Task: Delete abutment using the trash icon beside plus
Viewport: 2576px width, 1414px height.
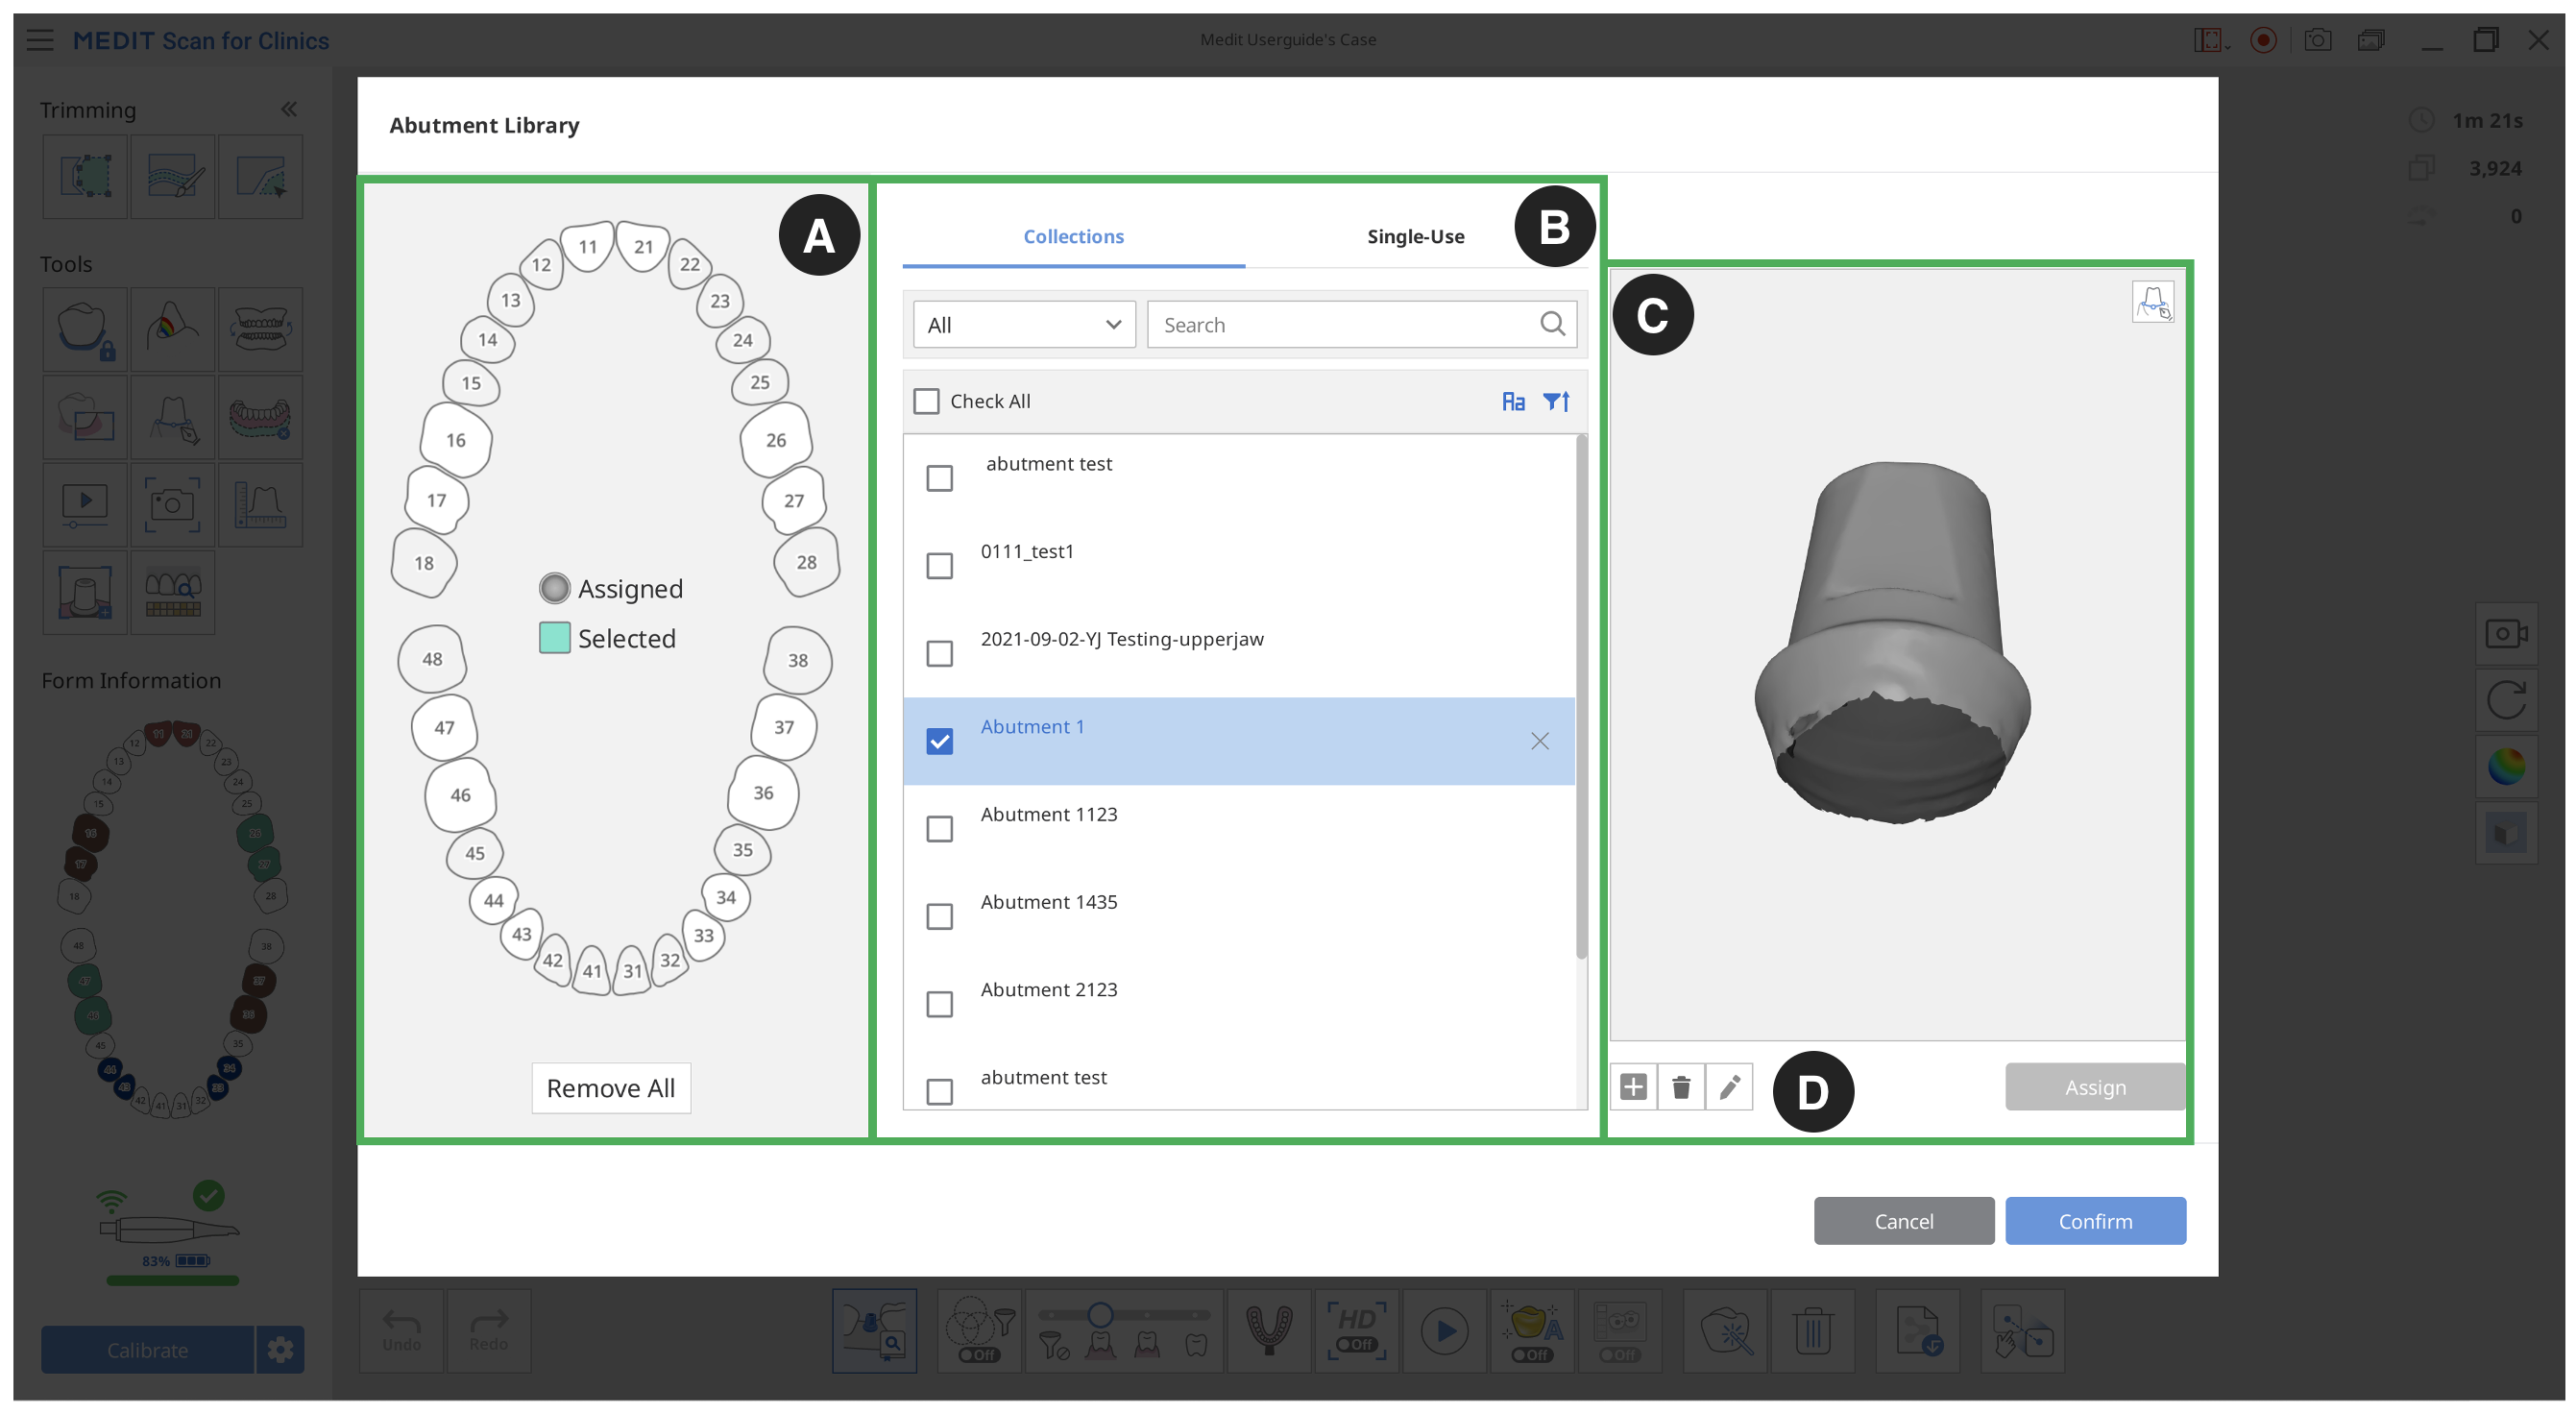Action: click(1681, 1087)
